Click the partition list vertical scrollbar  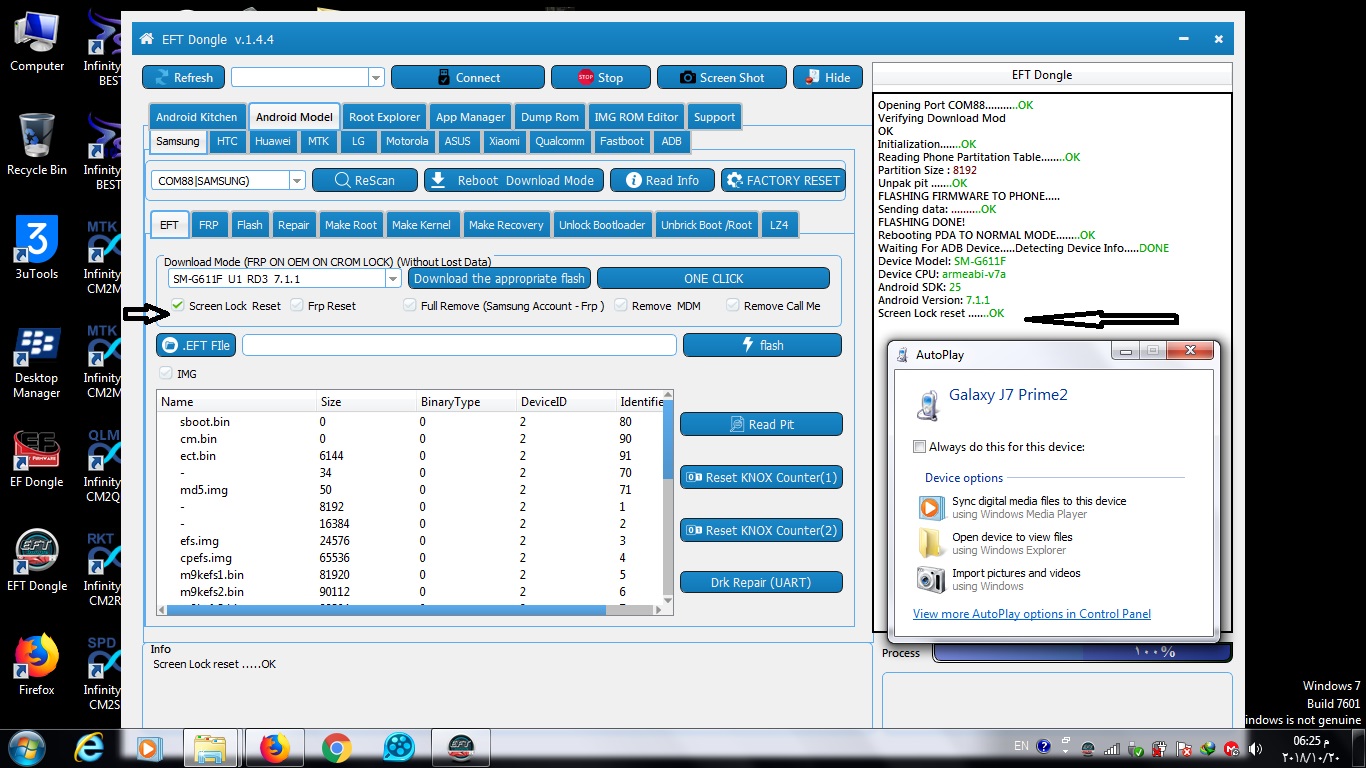668,502
